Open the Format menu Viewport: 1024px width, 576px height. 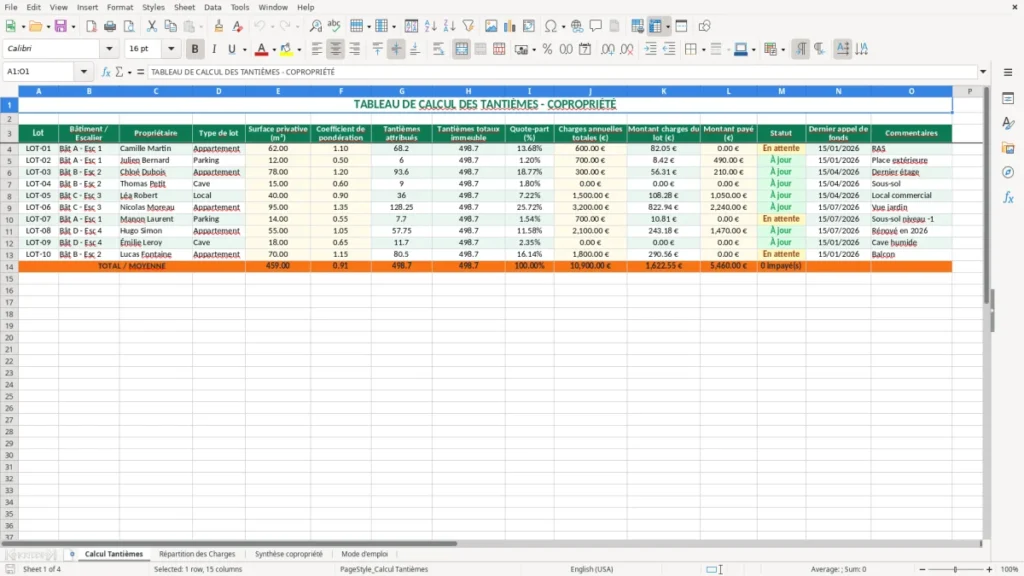(x=120, y=7)
